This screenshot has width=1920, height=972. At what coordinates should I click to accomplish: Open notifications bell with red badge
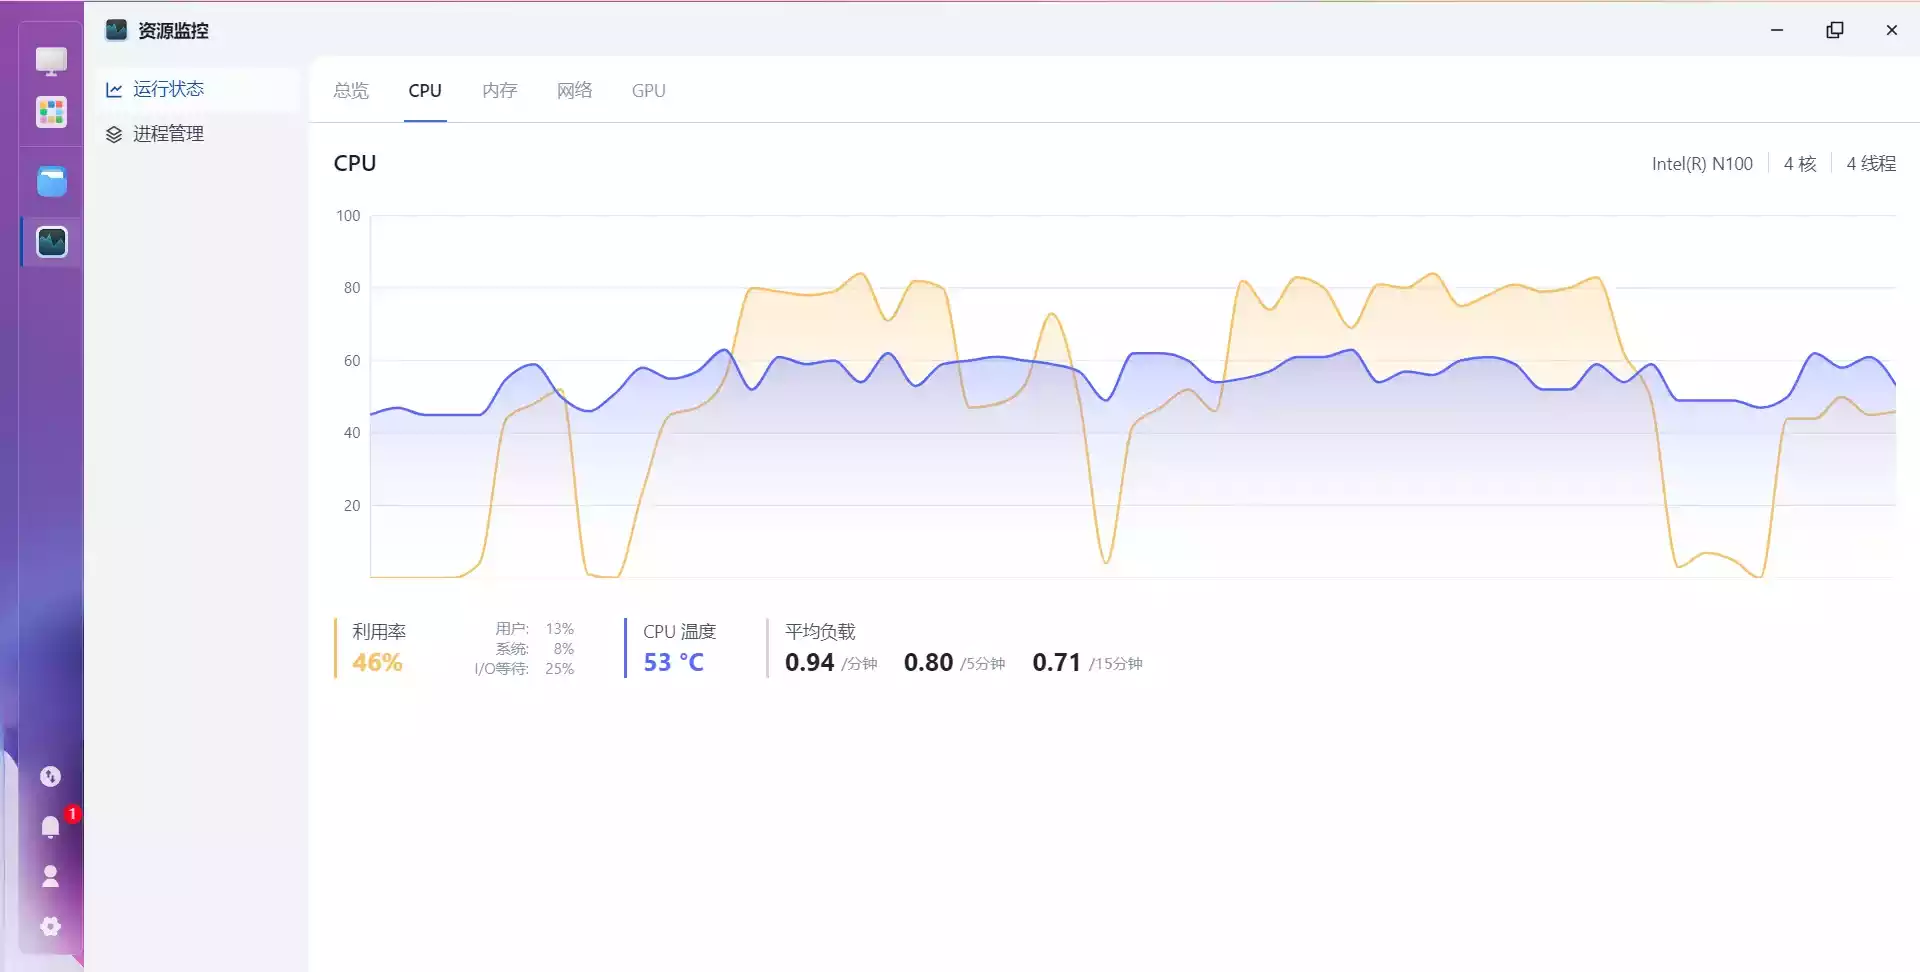pyautogui.click(x=52, y=826)
